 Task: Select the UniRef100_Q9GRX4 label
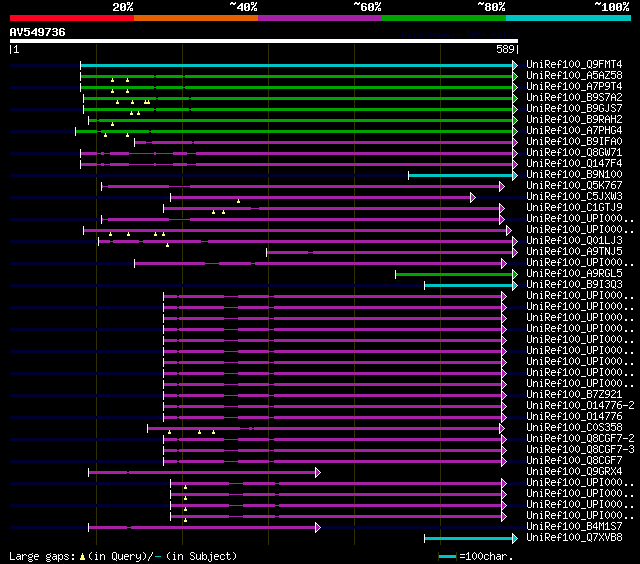[574, 472]
